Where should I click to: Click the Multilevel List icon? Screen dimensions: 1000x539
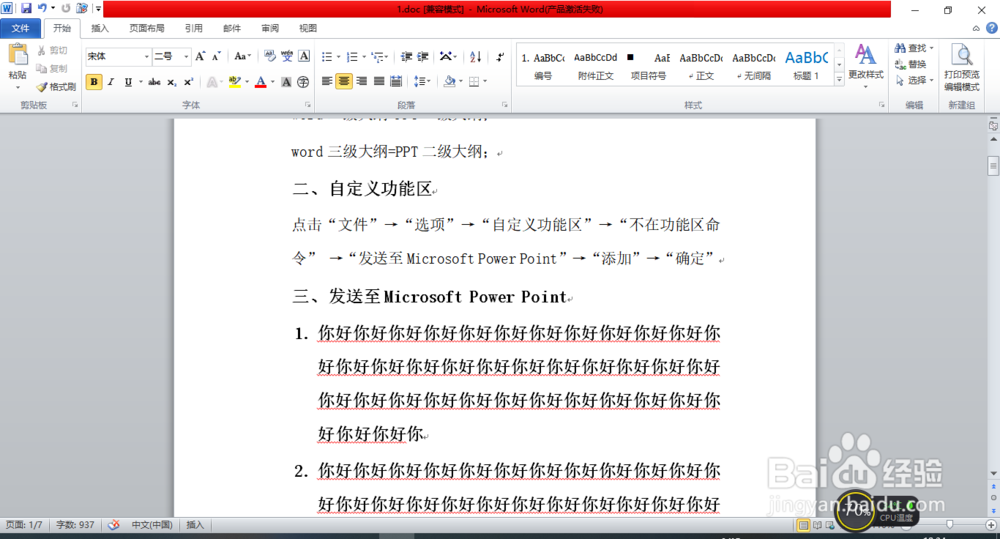coord(378,57)
